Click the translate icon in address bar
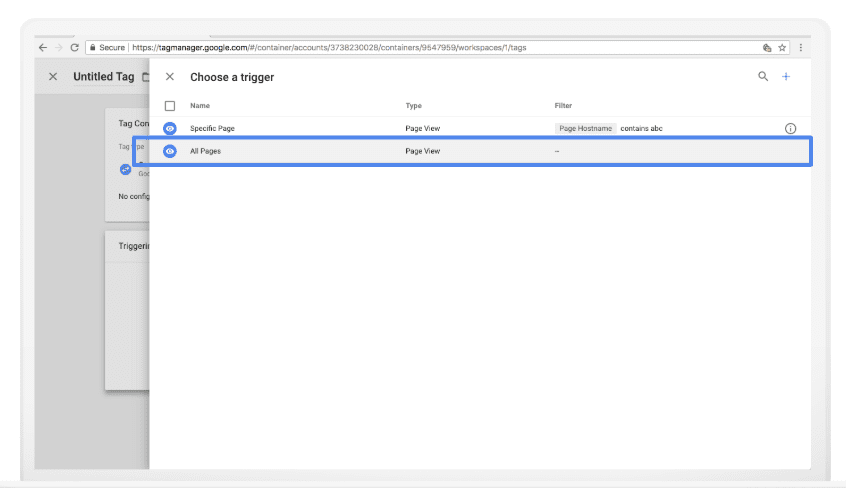This screenshot has height=488, width=846. click(x=766, y=47)
